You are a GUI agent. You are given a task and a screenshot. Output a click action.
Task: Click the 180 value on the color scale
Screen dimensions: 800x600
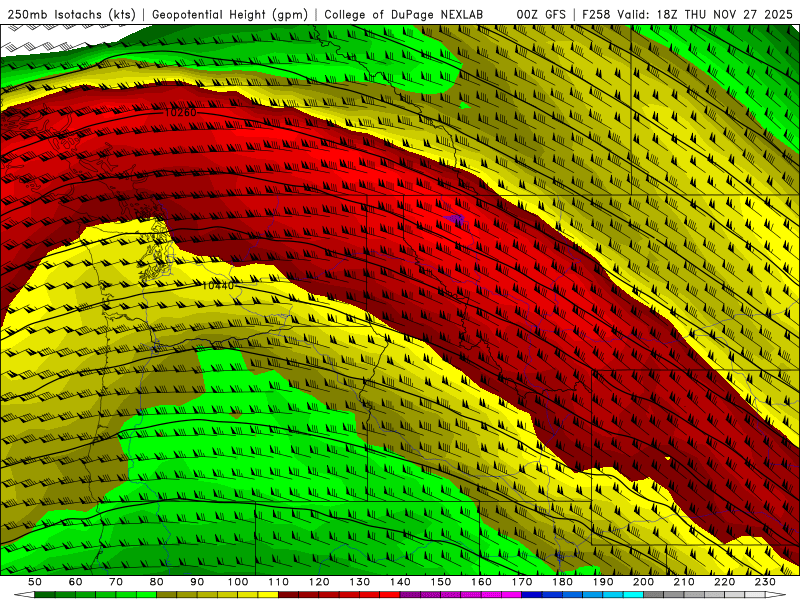pos(562,582)
